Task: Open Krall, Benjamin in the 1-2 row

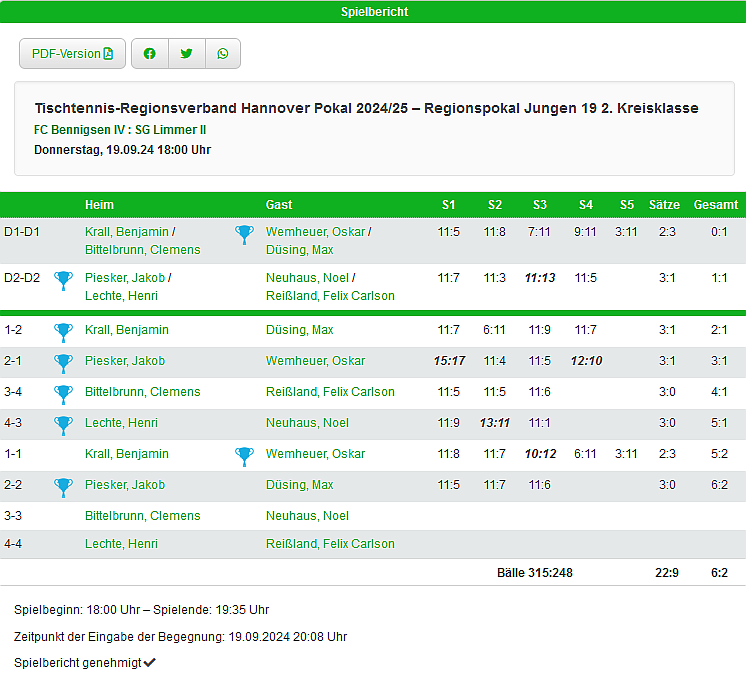Action: (127, 330)
